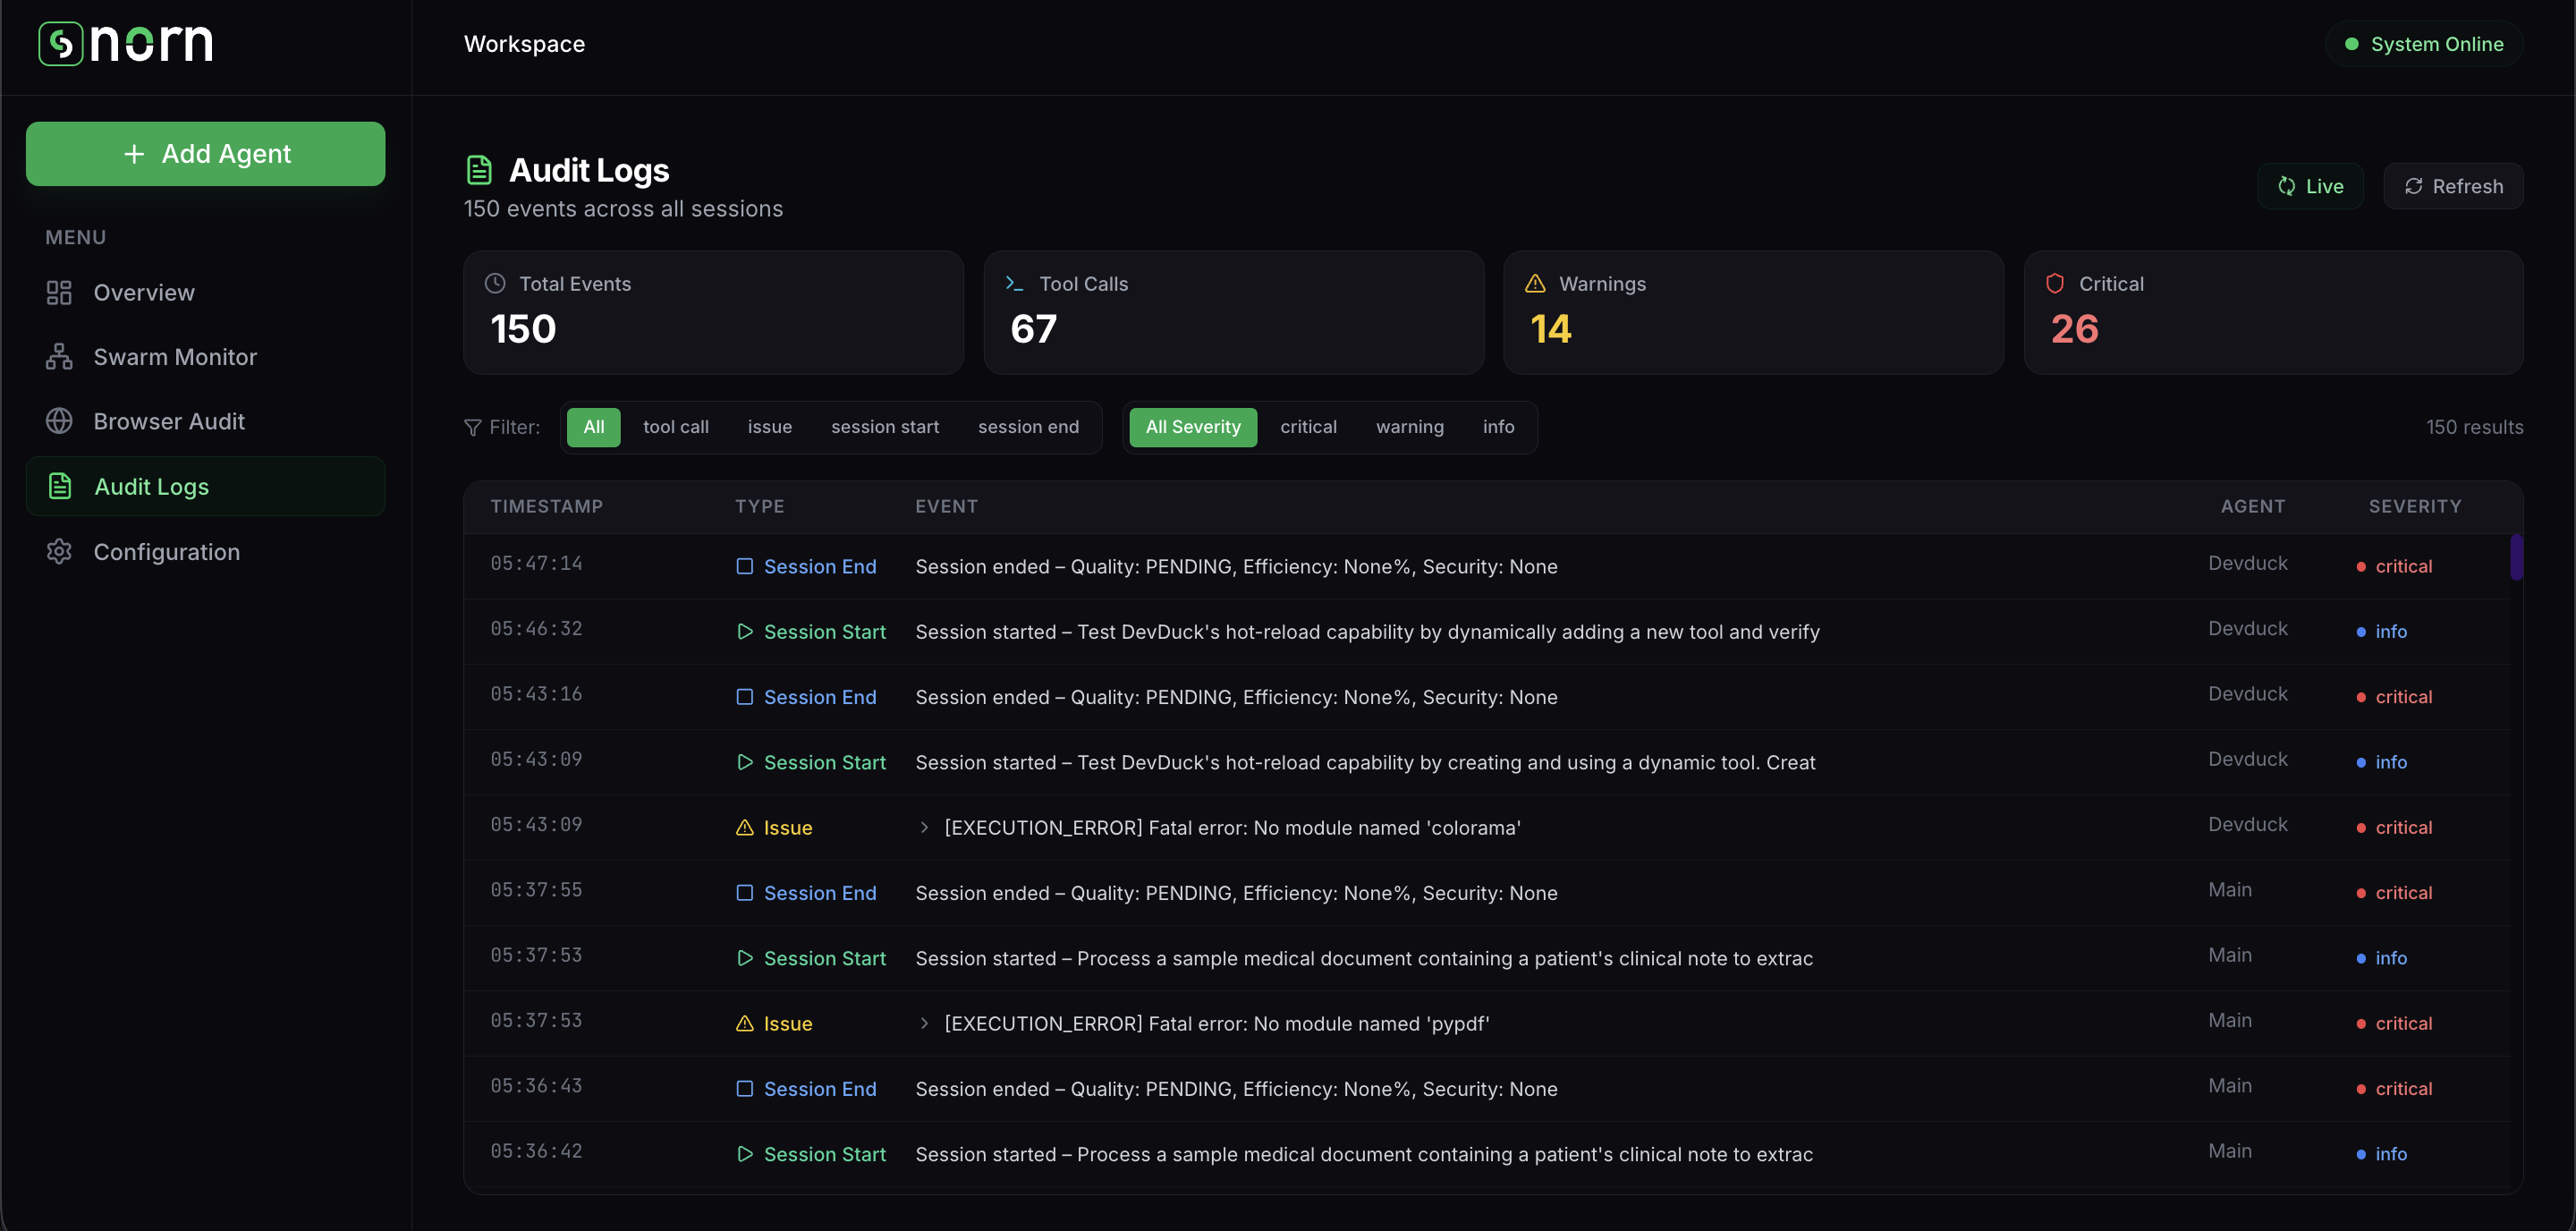Expand the colorama execution error row
This screenshot has height=1231, width=2576.
923,827
